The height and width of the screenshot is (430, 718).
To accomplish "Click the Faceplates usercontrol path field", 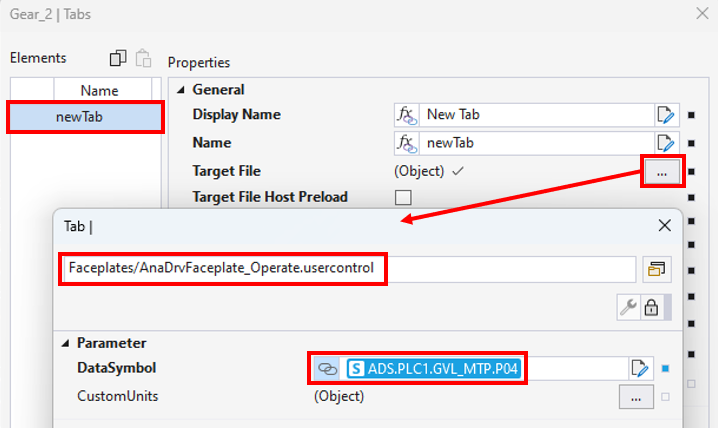I will click(348, 269).
